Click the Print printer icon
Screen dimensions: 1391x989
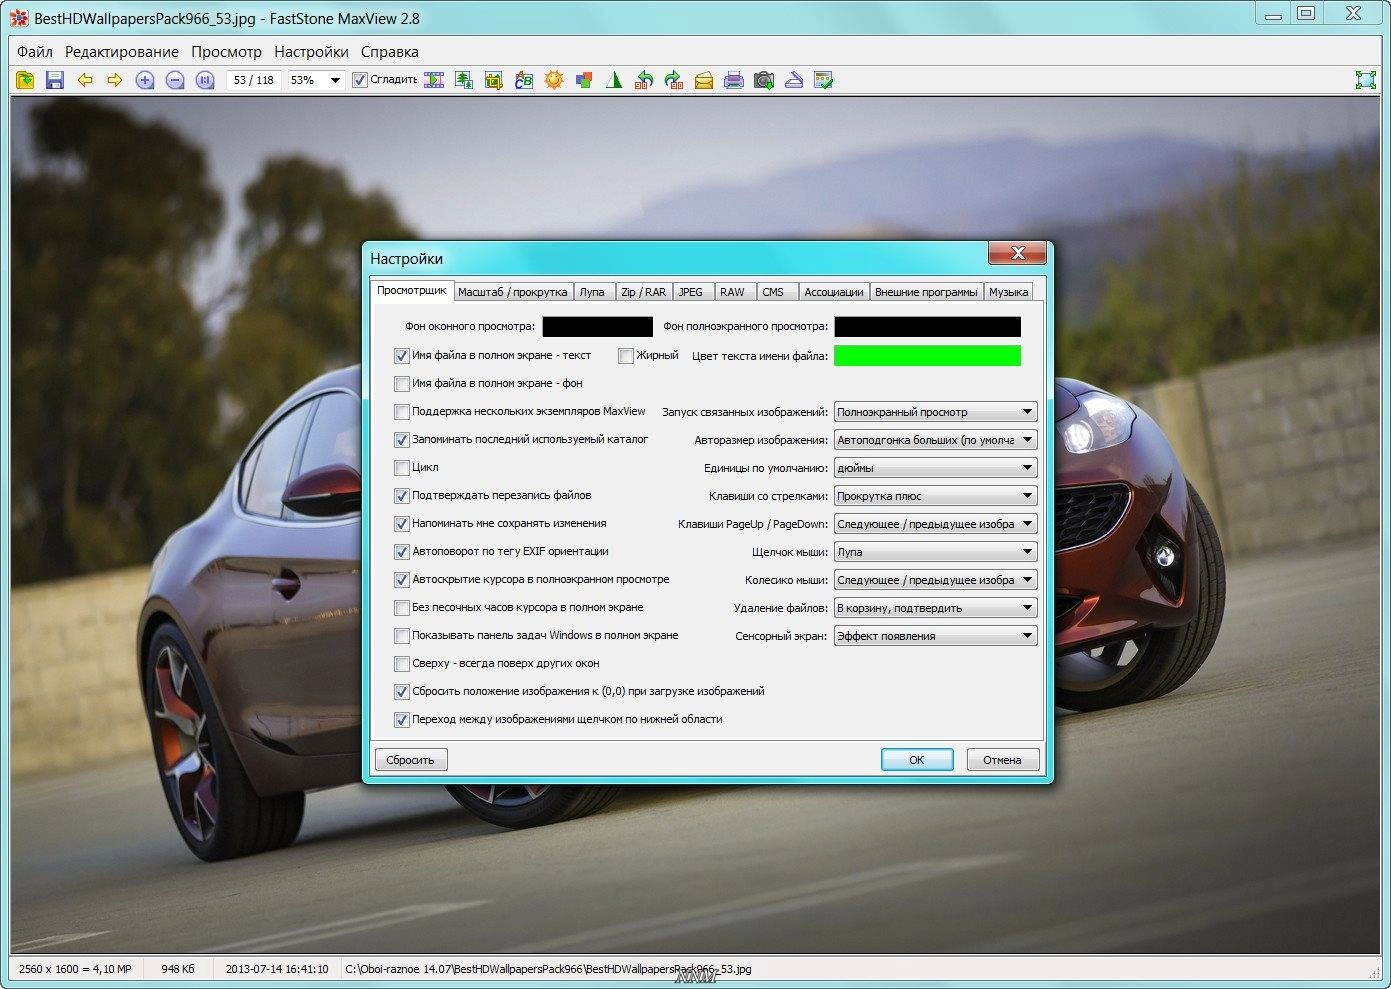tap(734, 80)
